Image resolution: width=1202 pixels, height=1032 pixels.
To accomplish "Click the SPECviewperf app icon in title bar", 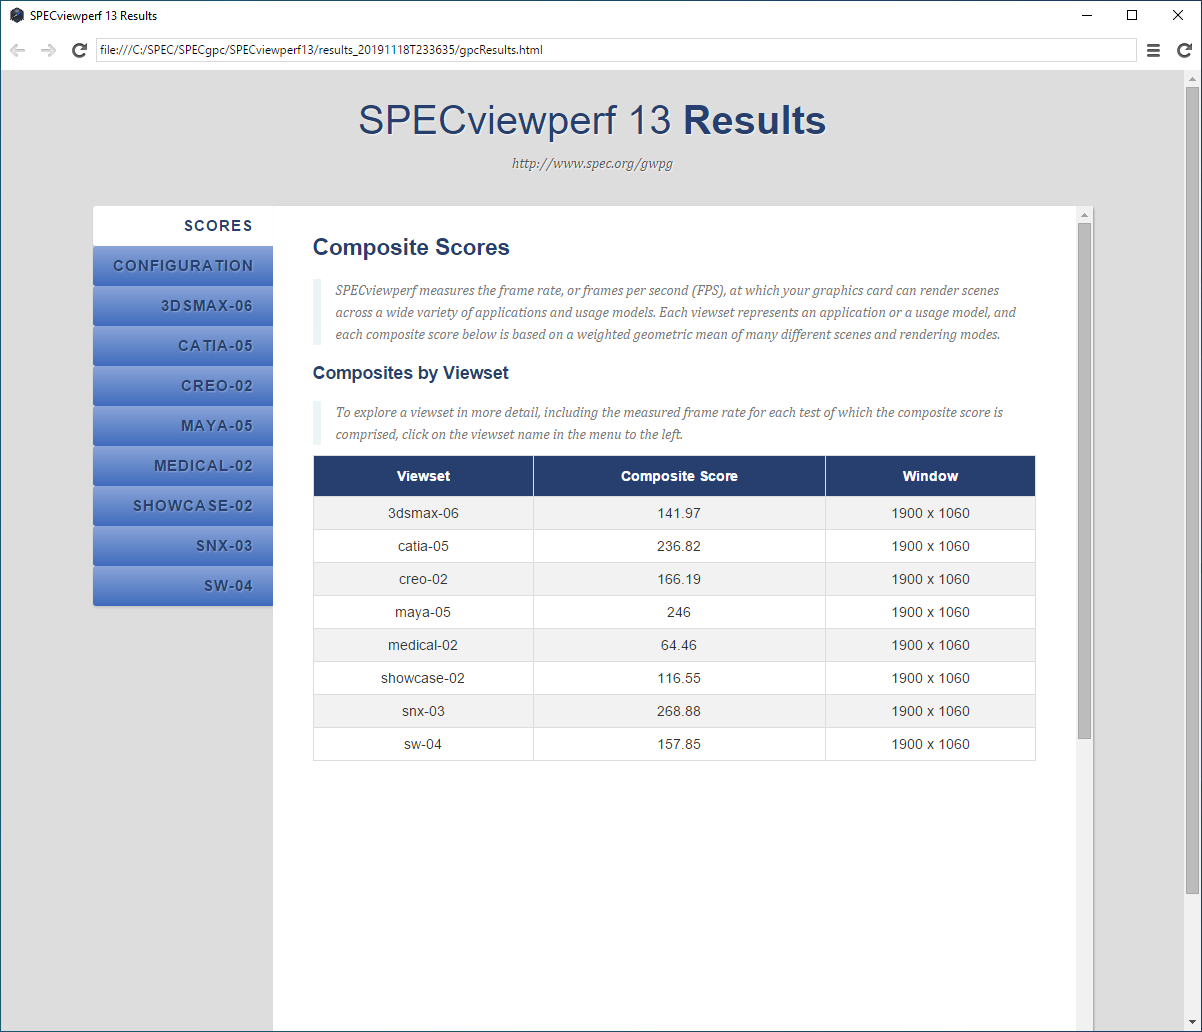I will 16,15.
